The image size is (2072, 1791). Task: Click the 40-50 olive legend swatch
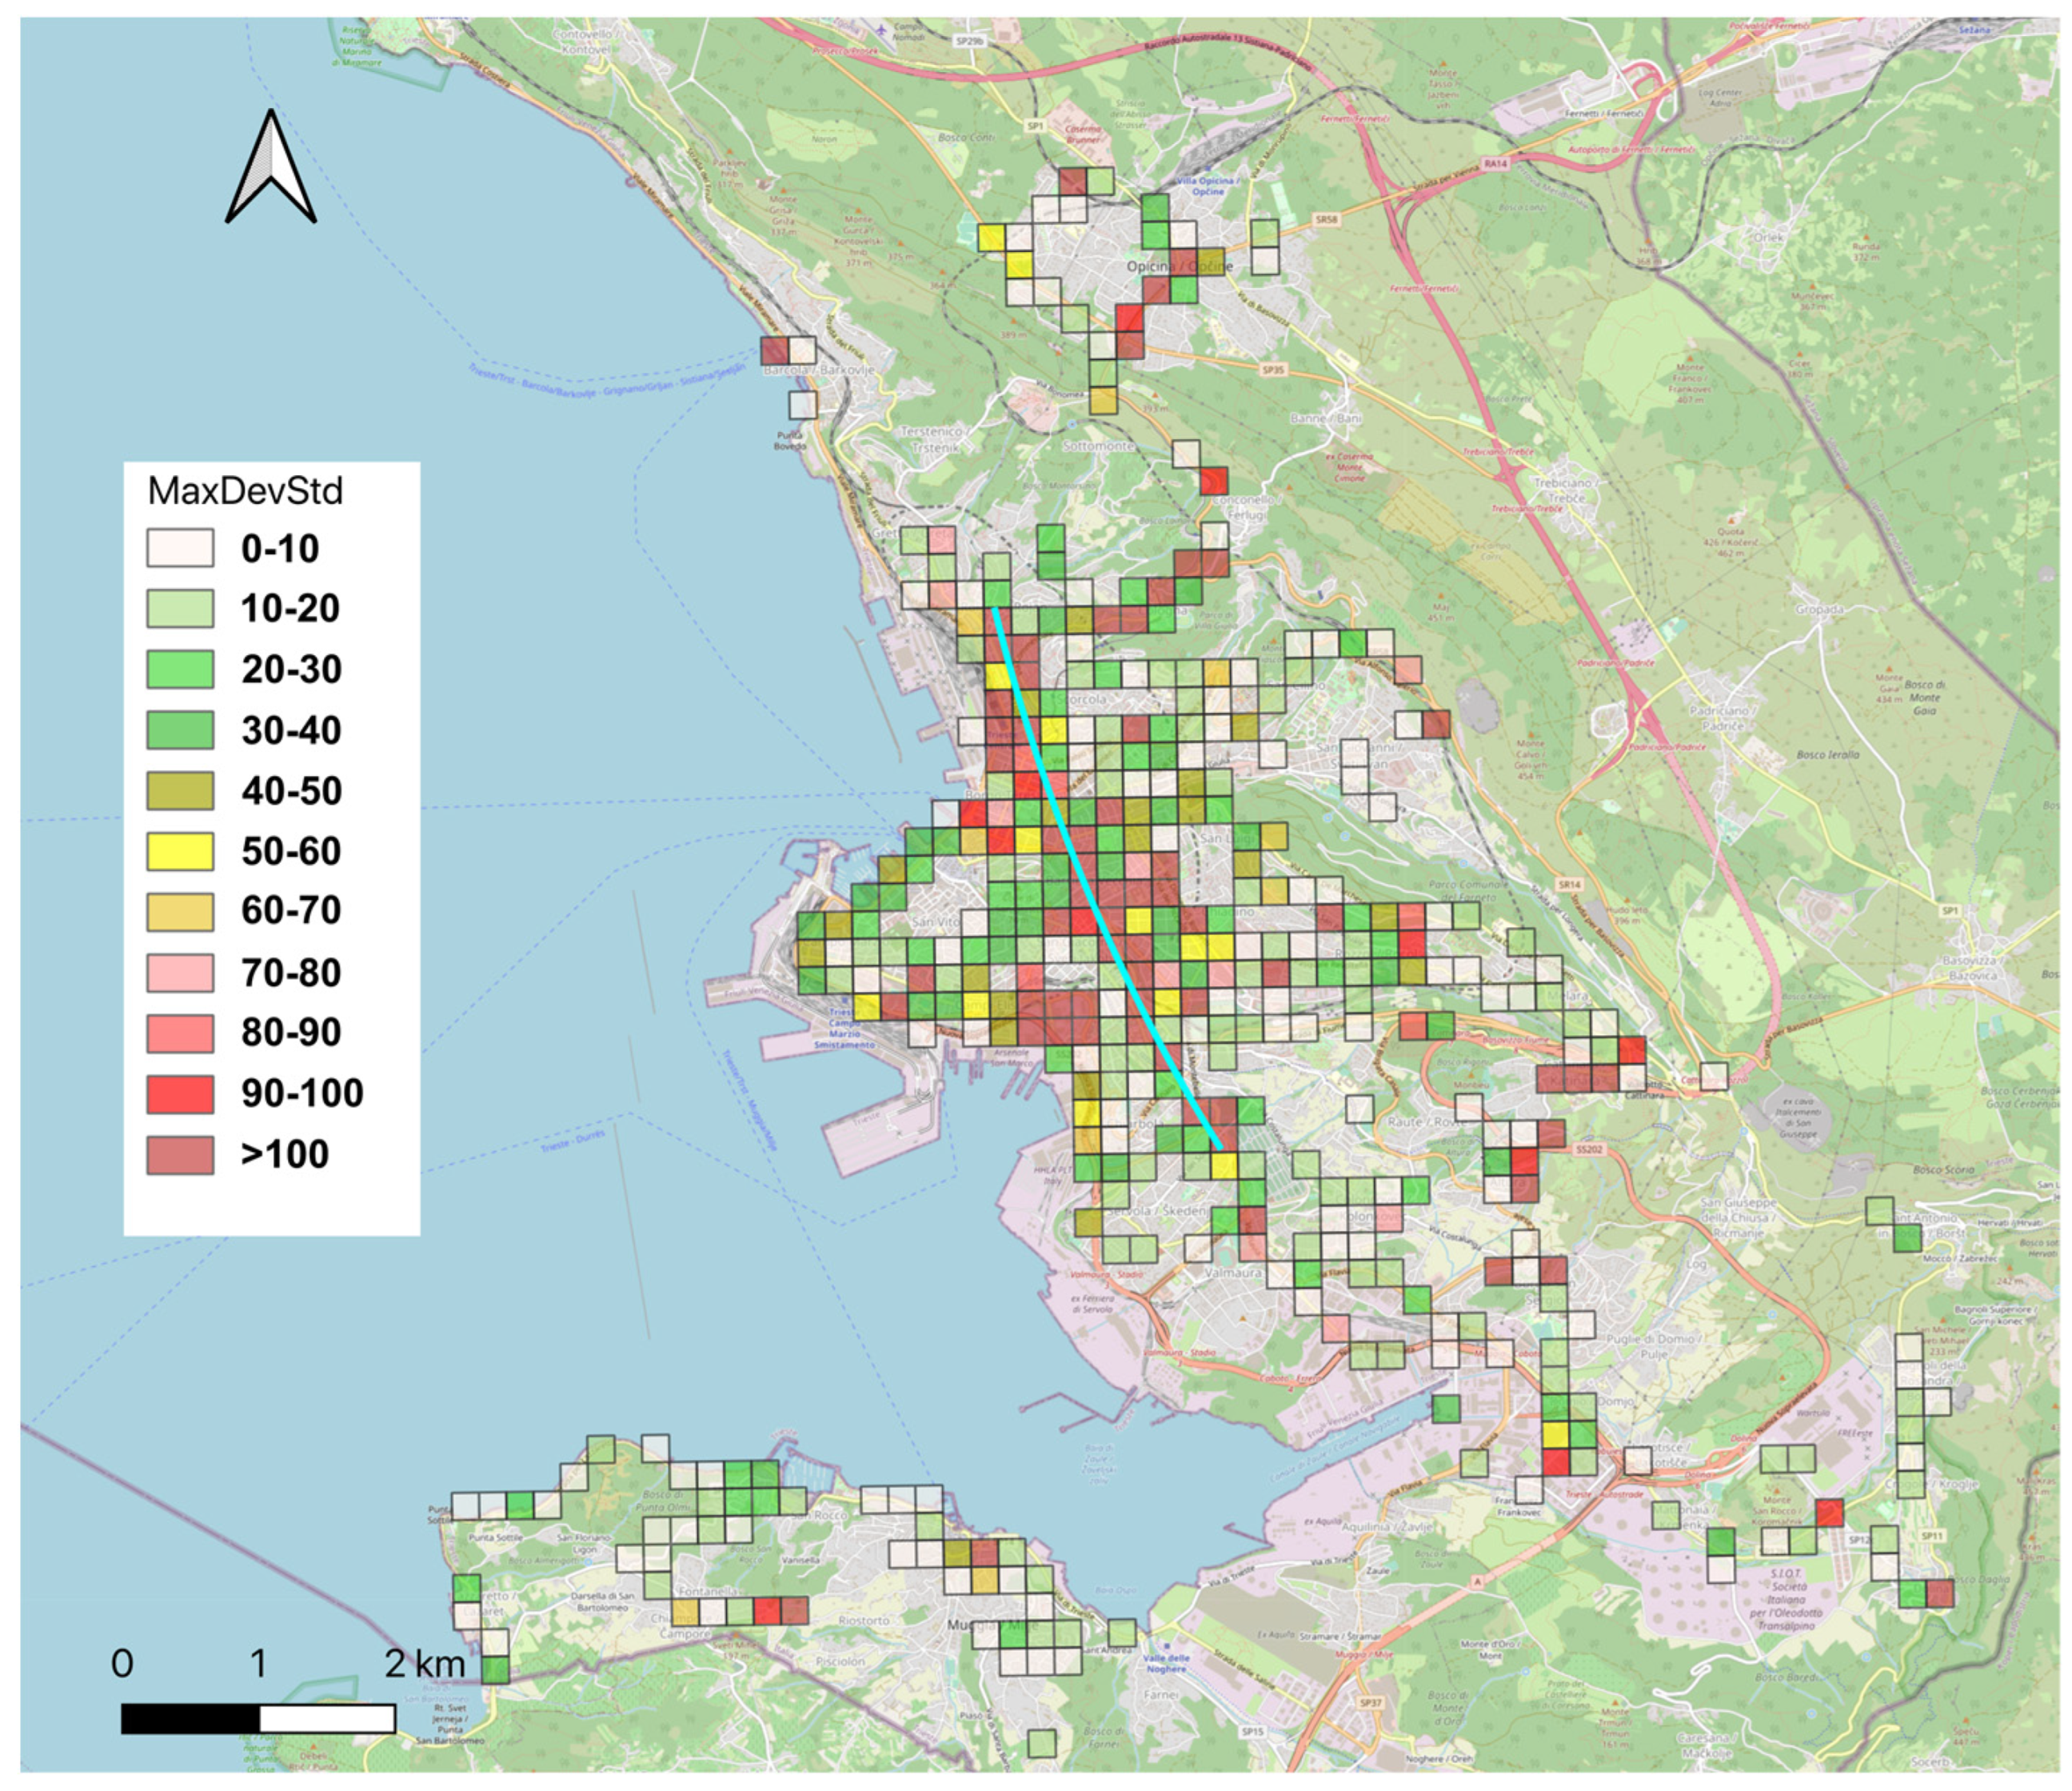180,791
